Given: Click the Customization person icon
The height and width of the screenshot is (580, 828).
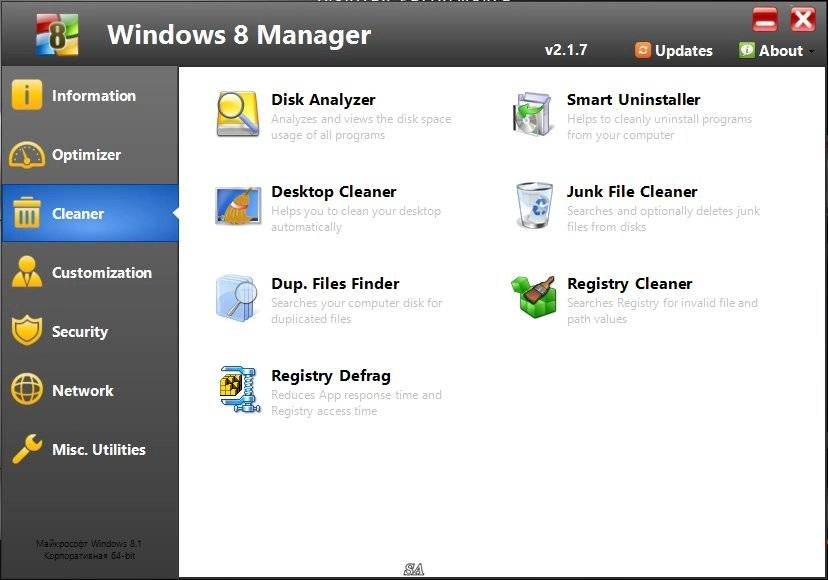Looking at the screenshot, I should [x=26, y=272].
